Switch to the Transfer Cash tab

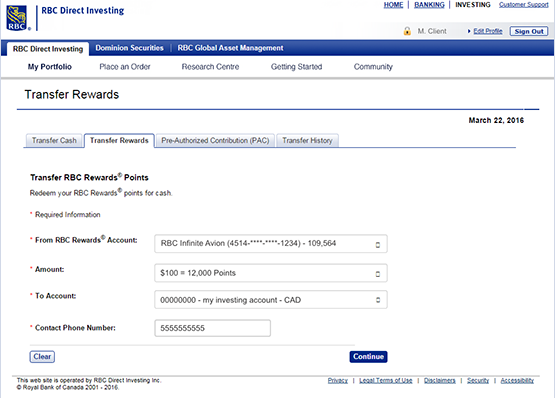click(54, 141)
